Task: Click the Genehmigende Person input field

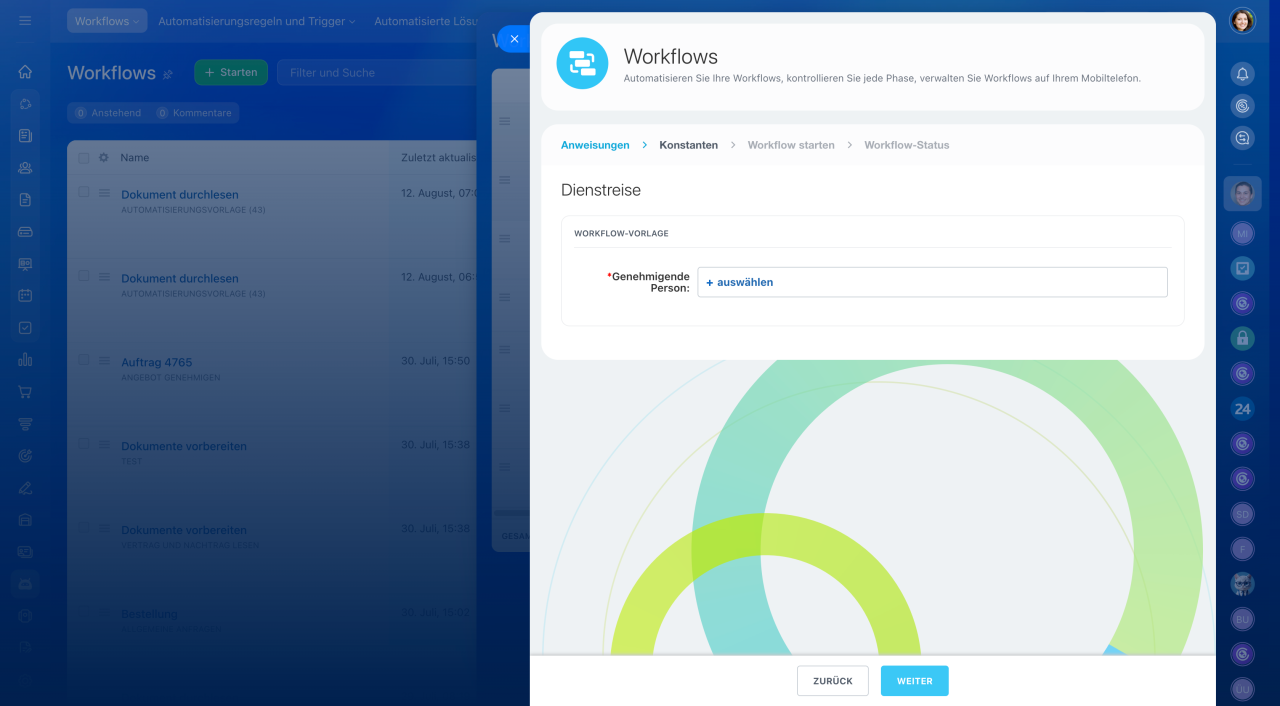Action: pos(932,282)
